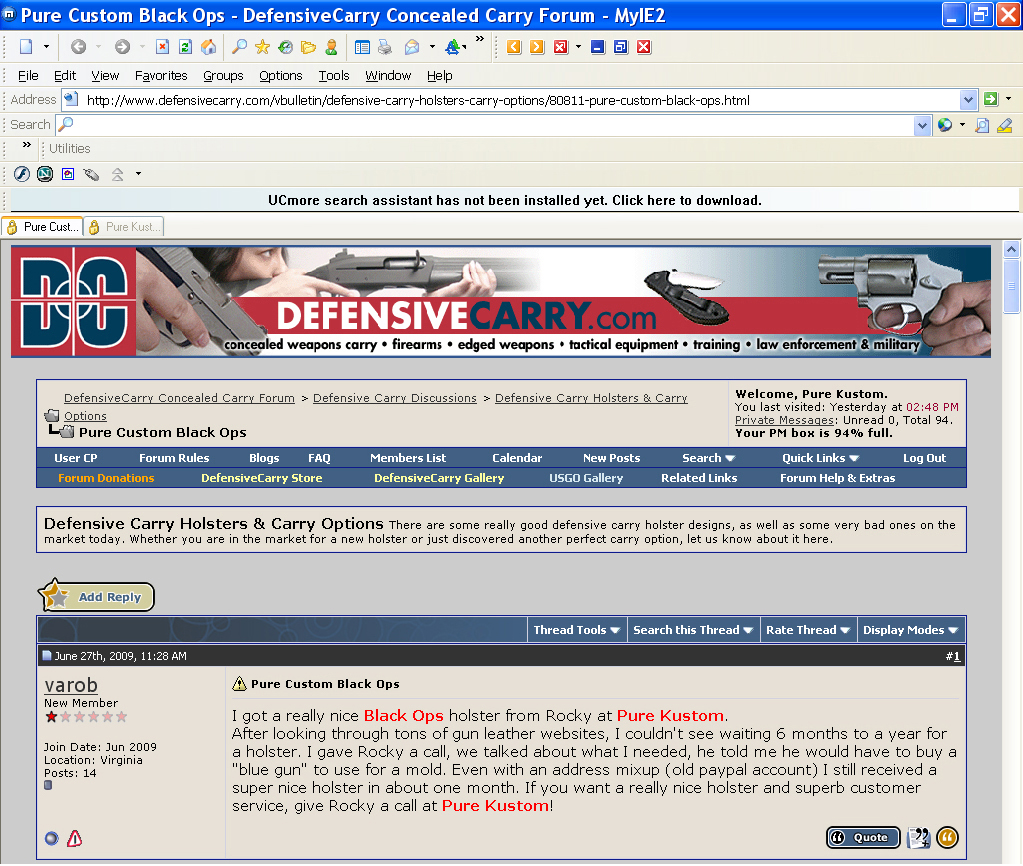Viewport: 1023px width, 866px height.
Task: Open the Options menu
Action: click(281, 76)
